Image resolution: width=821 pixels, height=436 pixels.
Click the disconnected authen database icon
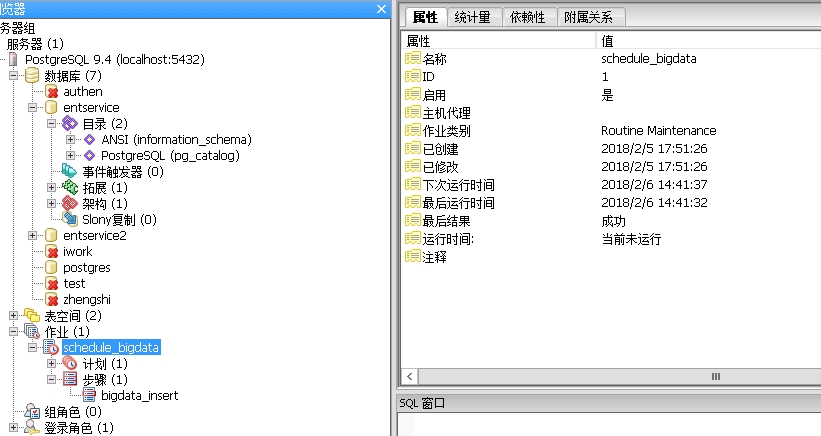51,92
